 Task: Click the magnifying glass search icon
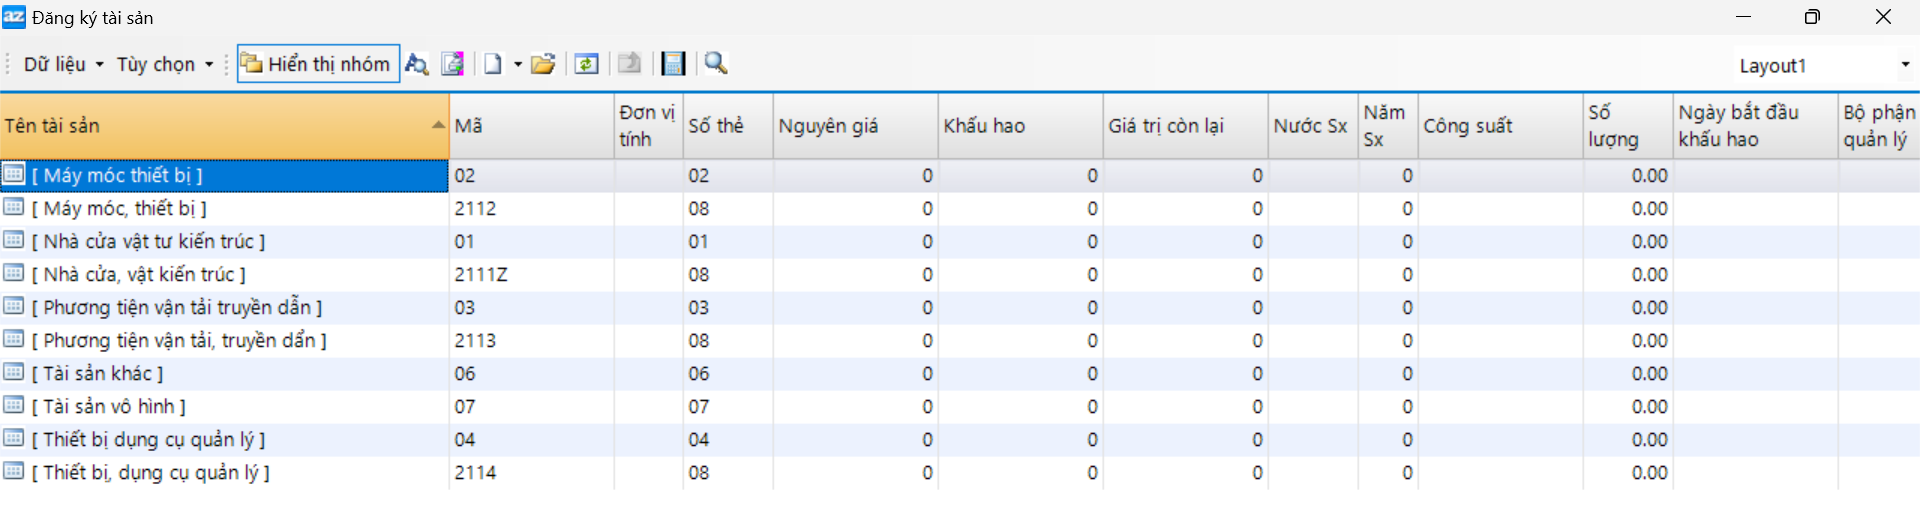pos(716,64)
